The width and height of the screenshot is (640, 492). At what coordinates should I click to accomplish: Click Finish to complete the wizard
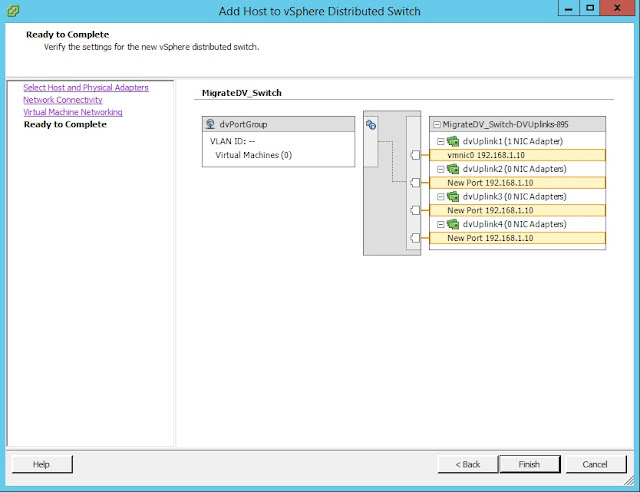[x=529, y=464]
